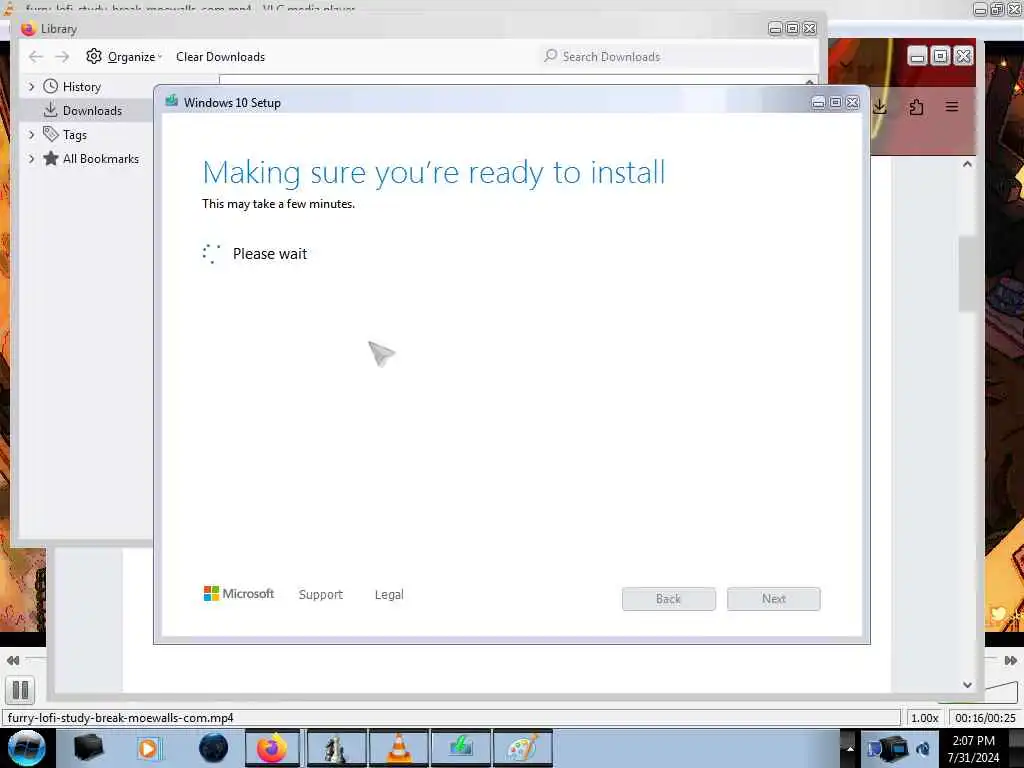Viewport: 1024px width, 768px height.
Task: Select Tags in Library sidebar
Action: pos(74,135)
